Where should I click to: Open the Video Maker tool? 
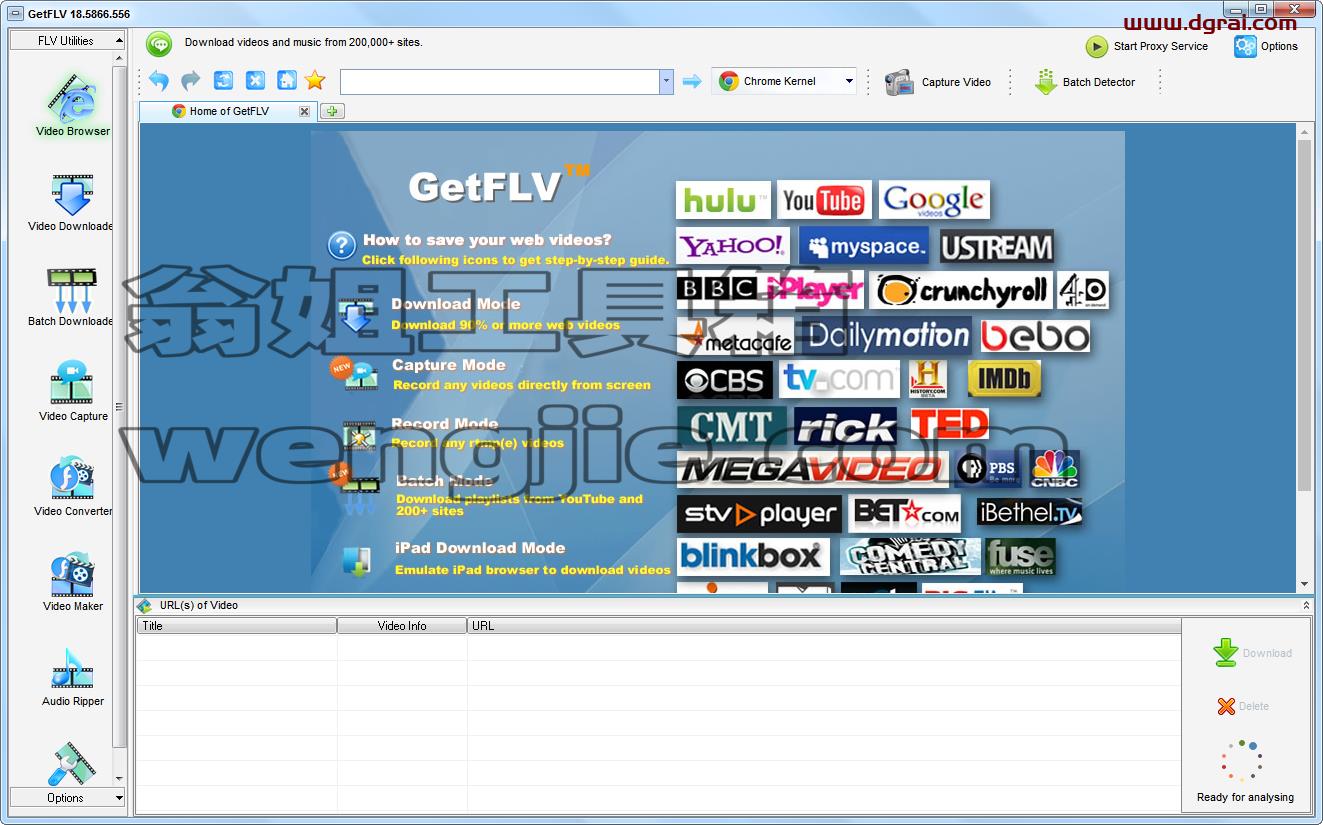click(72, 583)
